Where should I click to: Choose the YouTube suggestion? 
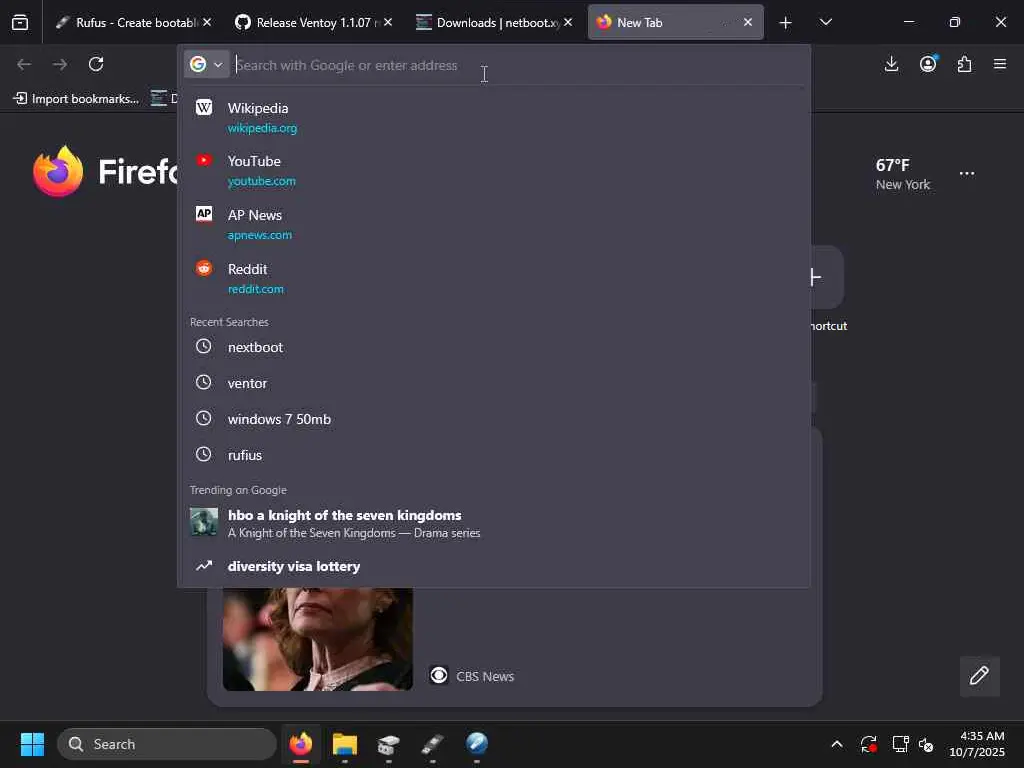[x=494, y=170]
